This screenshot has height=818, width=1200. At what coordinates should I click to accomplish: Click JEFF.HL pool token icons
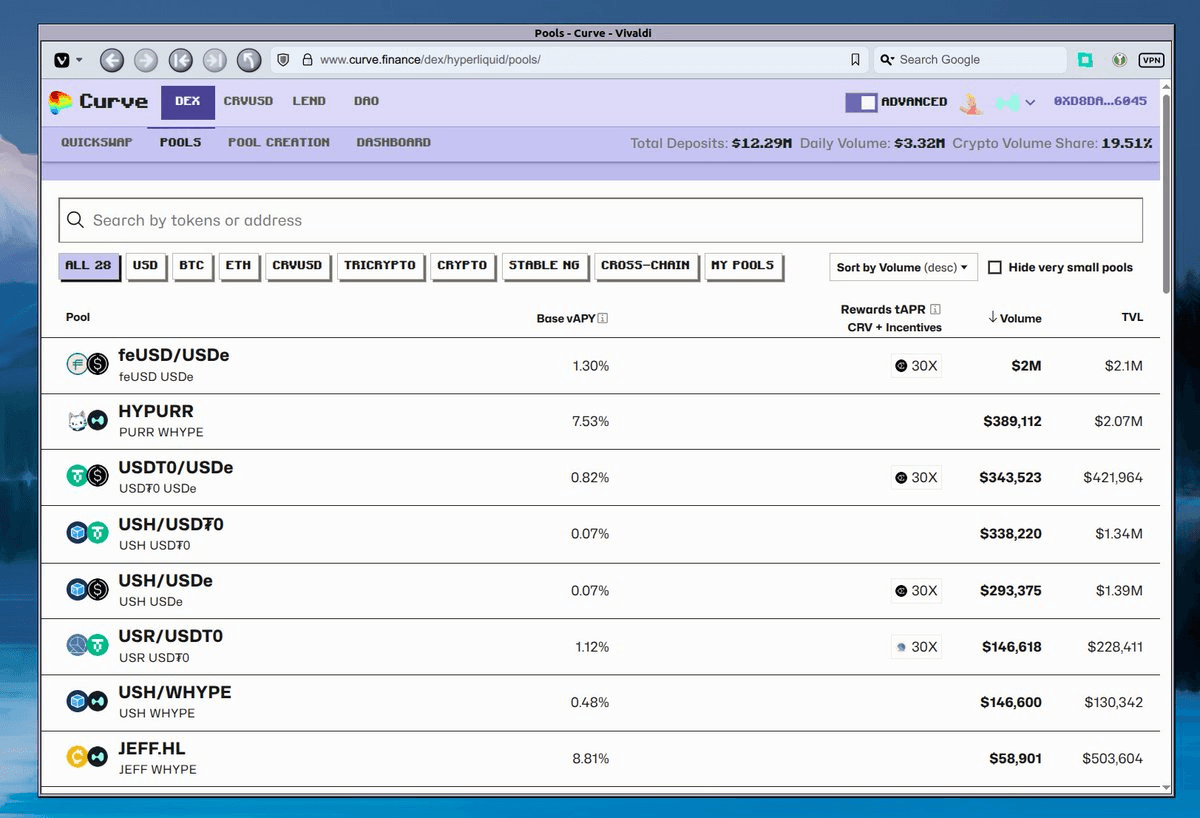(87, 758)
